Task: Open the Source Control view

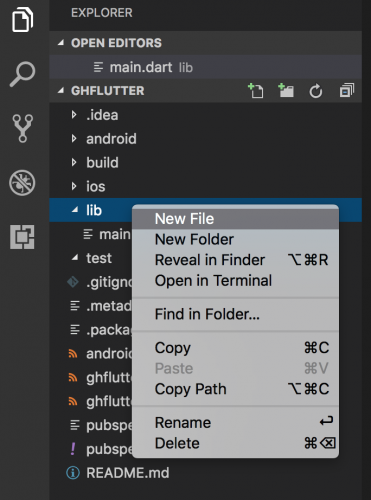Action: [23, 128]
